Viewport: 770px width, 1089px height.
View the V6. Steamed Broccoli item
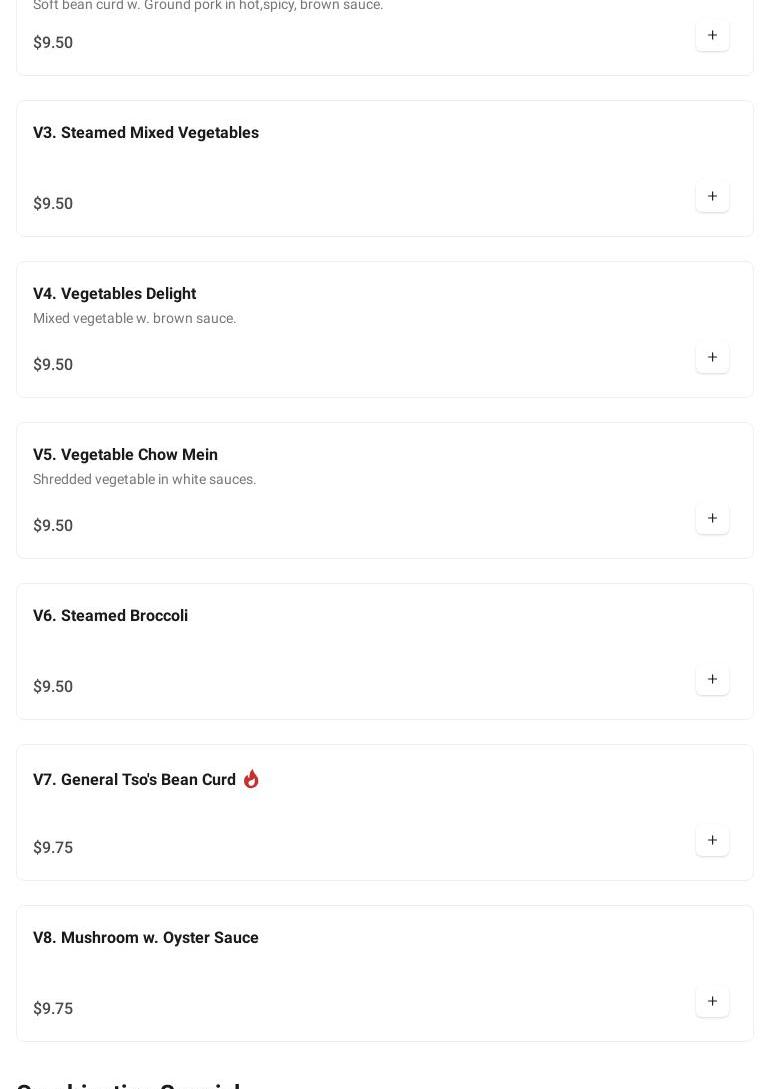click(110, 616)
